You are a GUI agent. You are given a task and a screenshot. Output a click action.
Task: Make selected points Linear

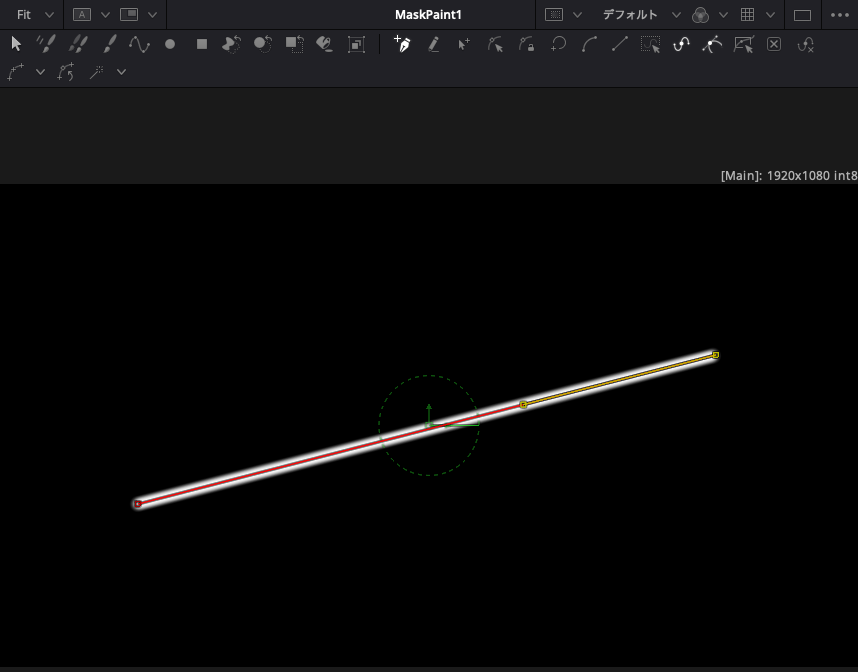[619, 44]
